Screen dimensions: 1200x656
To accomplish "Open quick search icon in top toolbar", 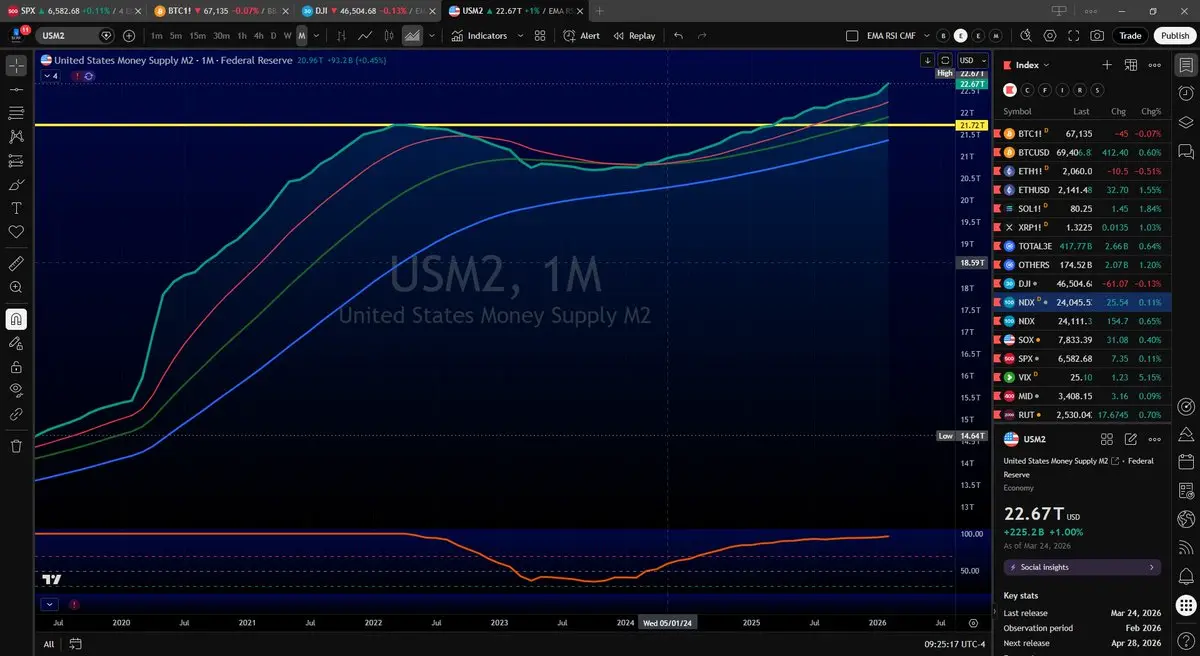I will [1025, 35].
